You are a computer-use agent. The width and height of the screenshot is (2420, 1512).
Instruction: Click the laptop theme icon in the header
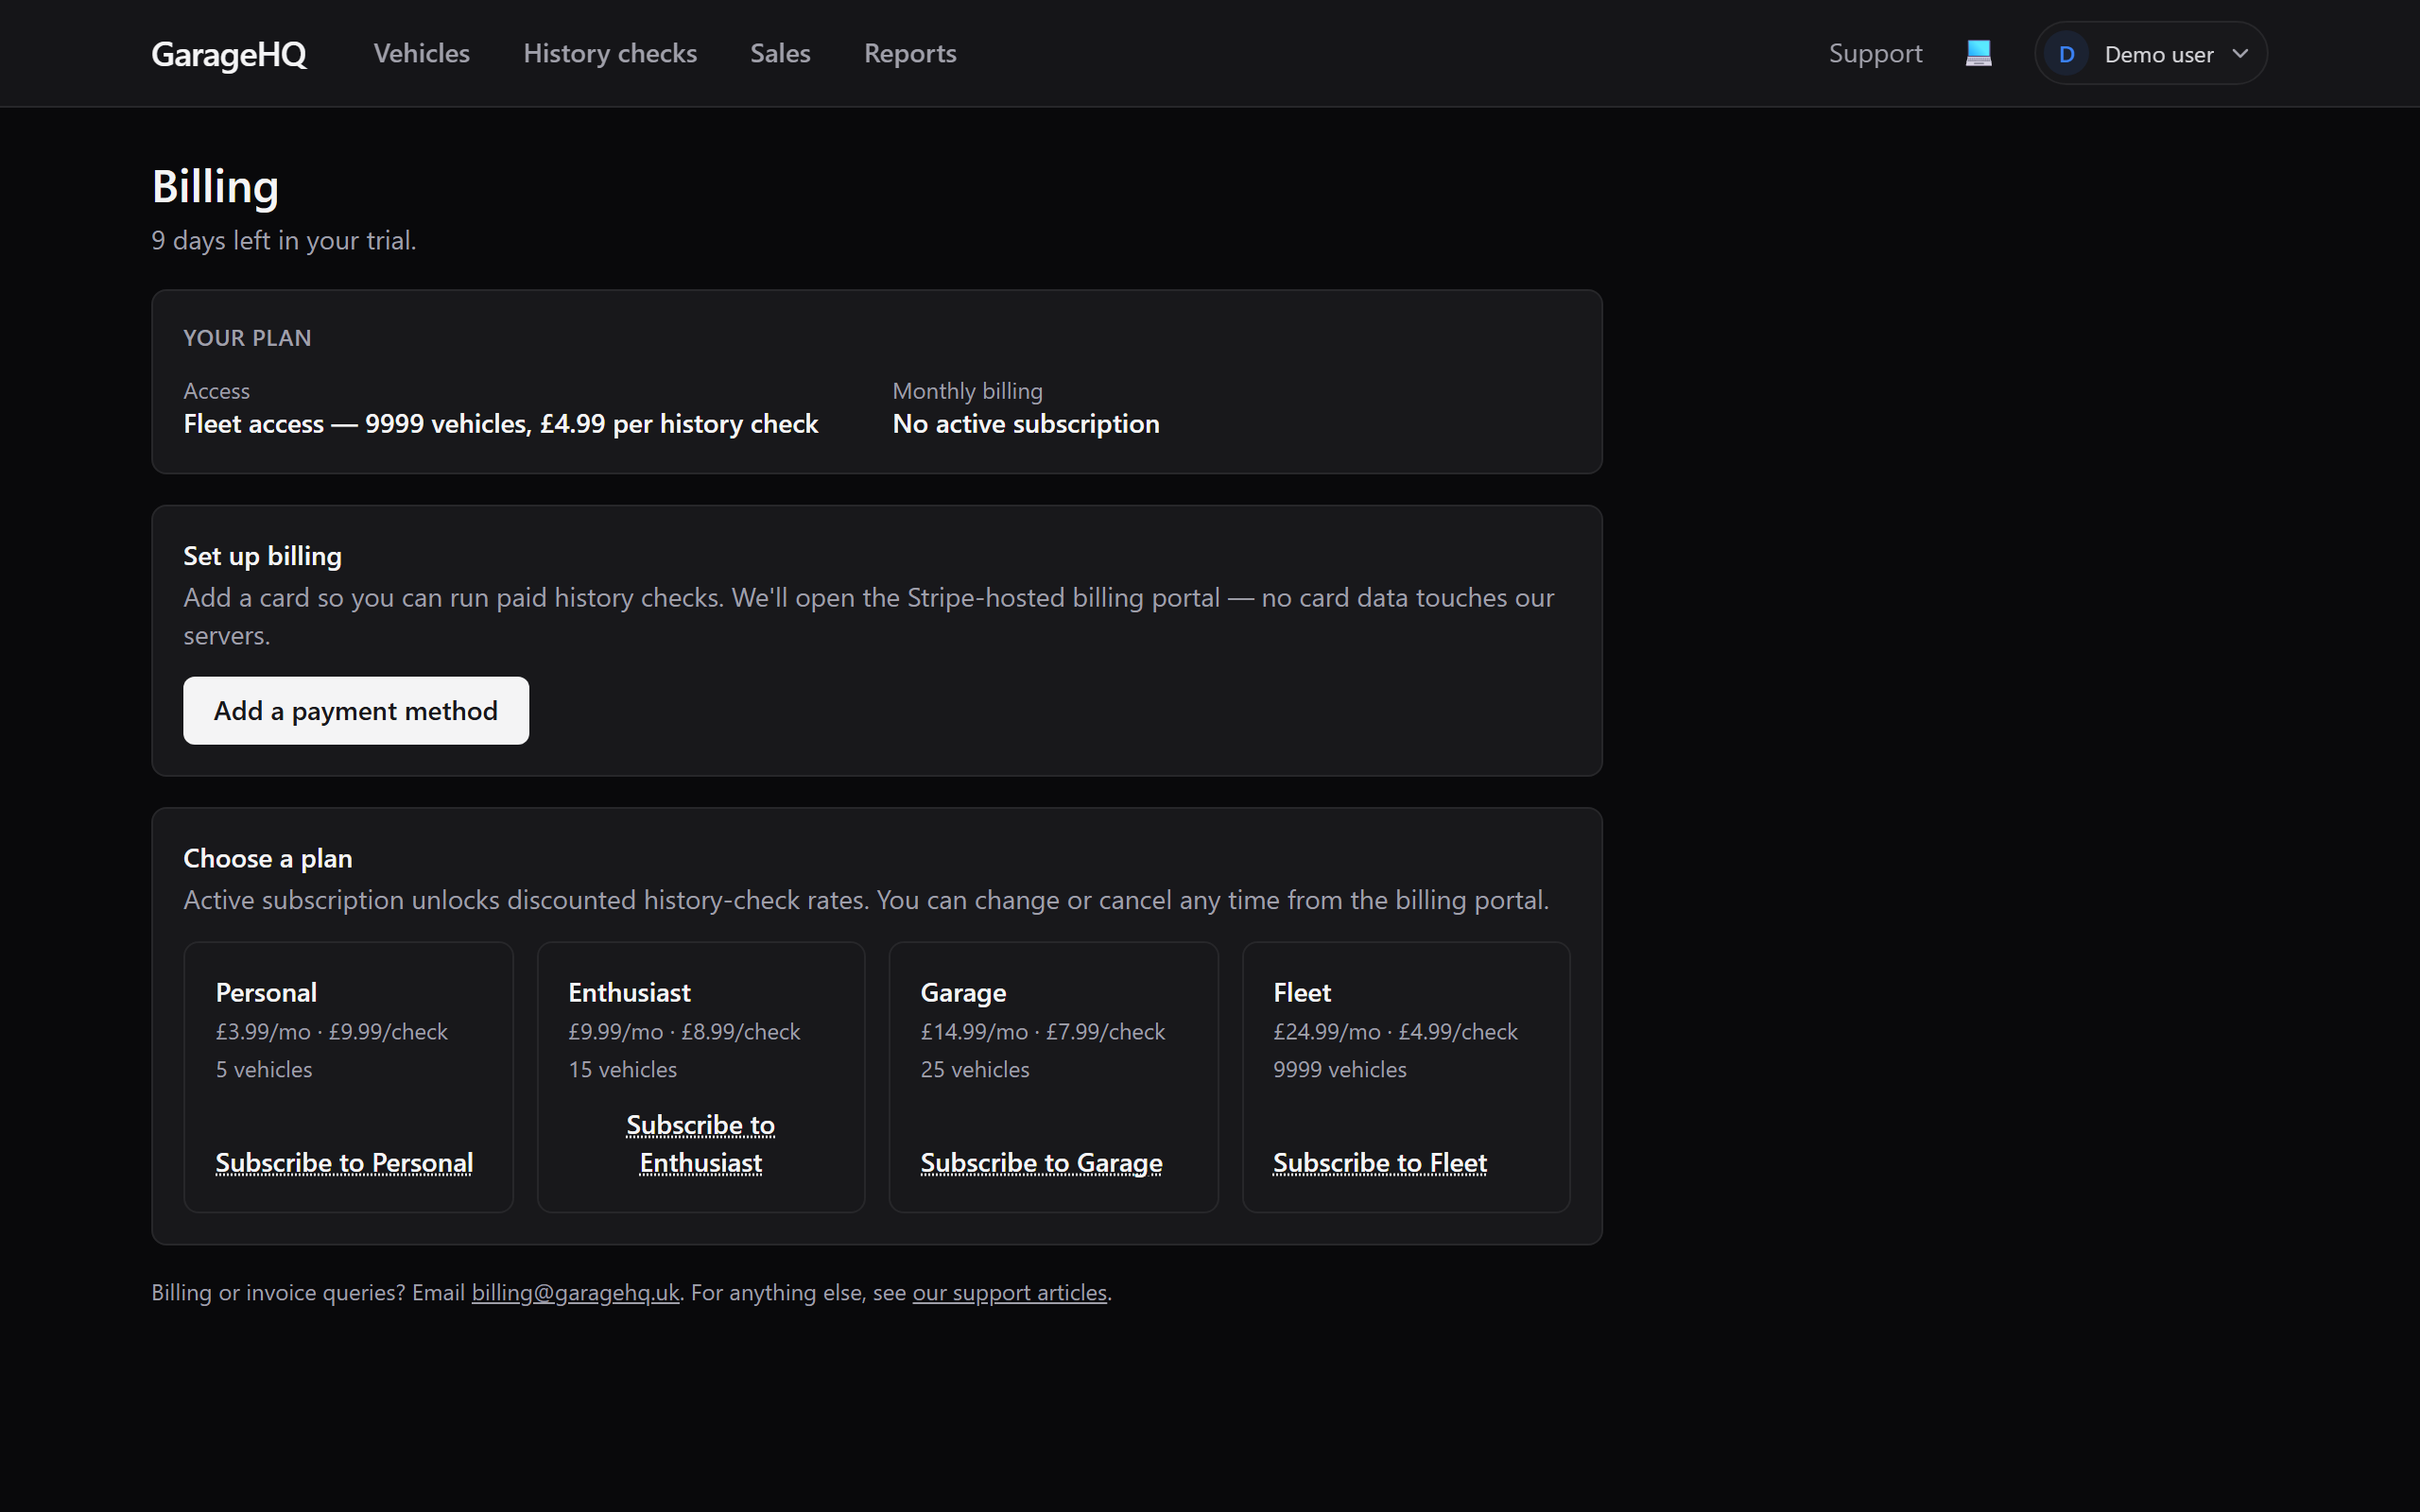[x=1978, y=53]
